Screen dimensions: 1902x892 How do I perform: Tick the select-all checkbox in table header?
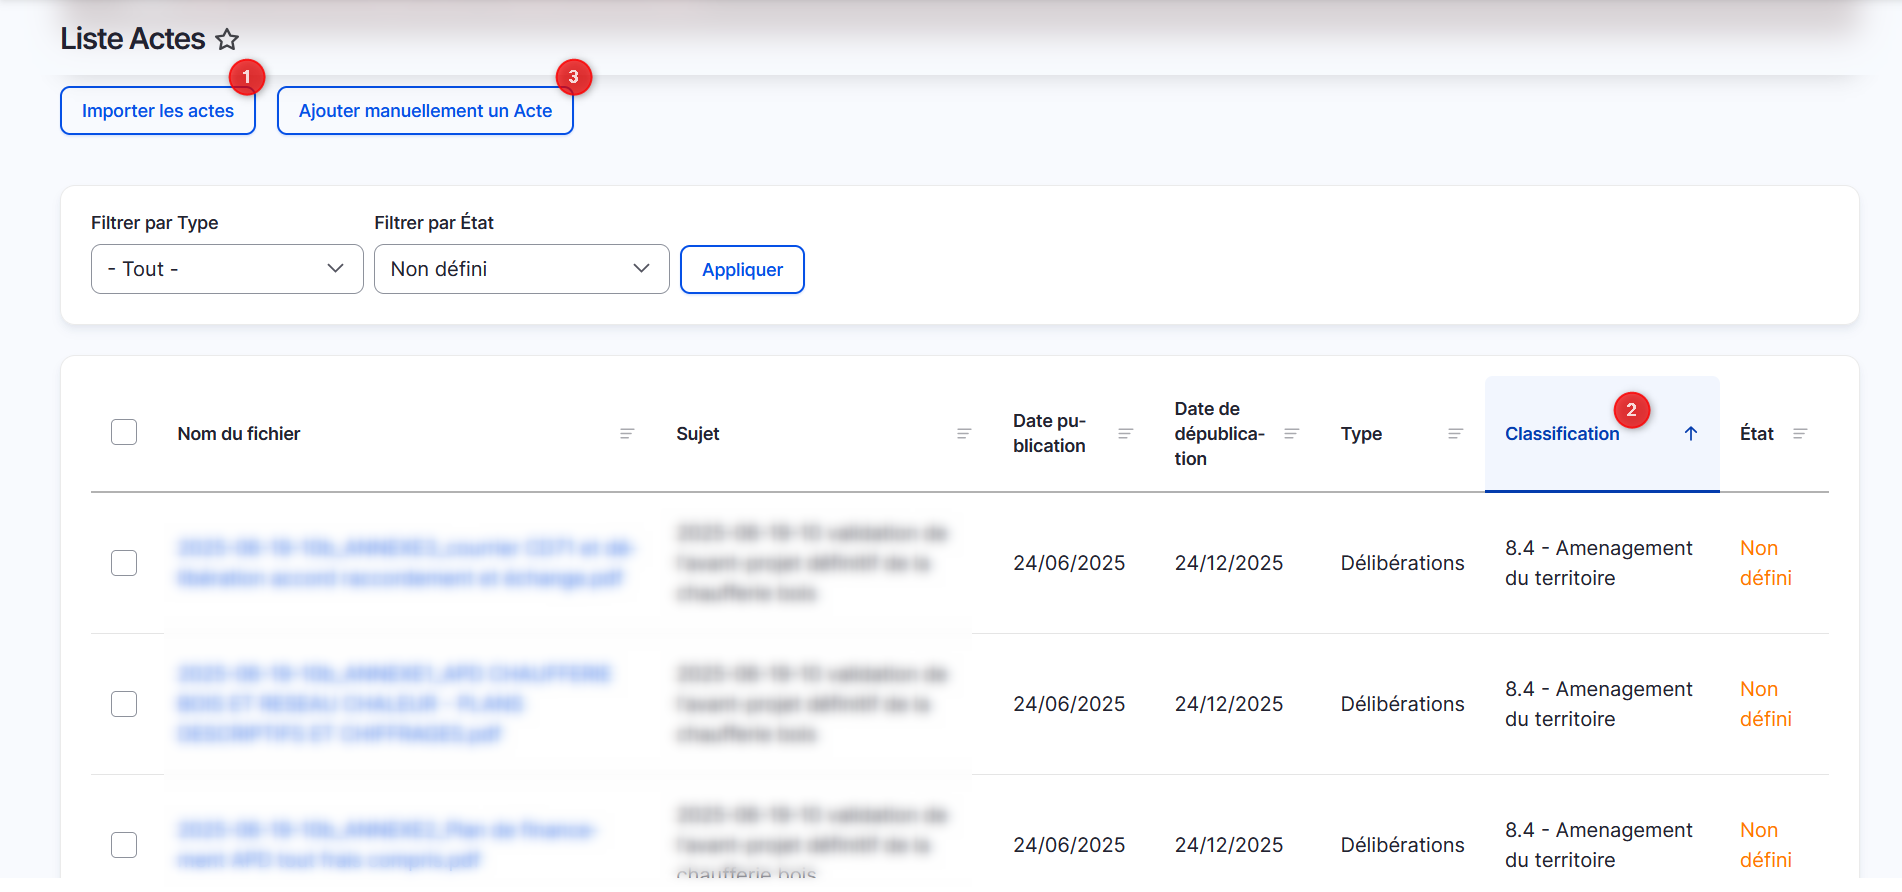point(124,432)
